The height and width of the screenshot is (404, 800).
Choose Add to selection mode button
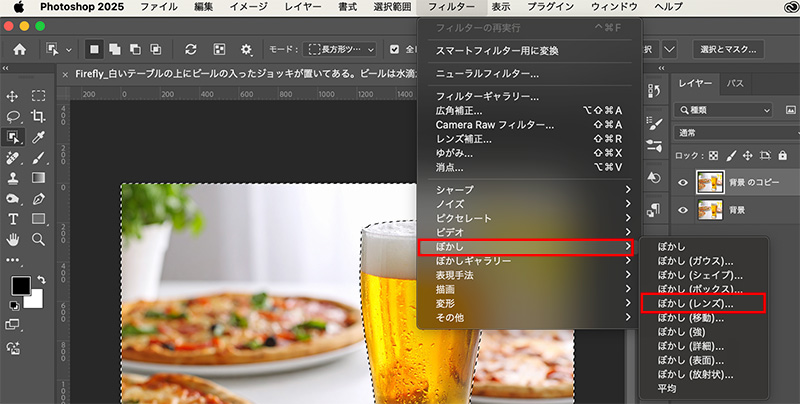(x=115, y=49)
